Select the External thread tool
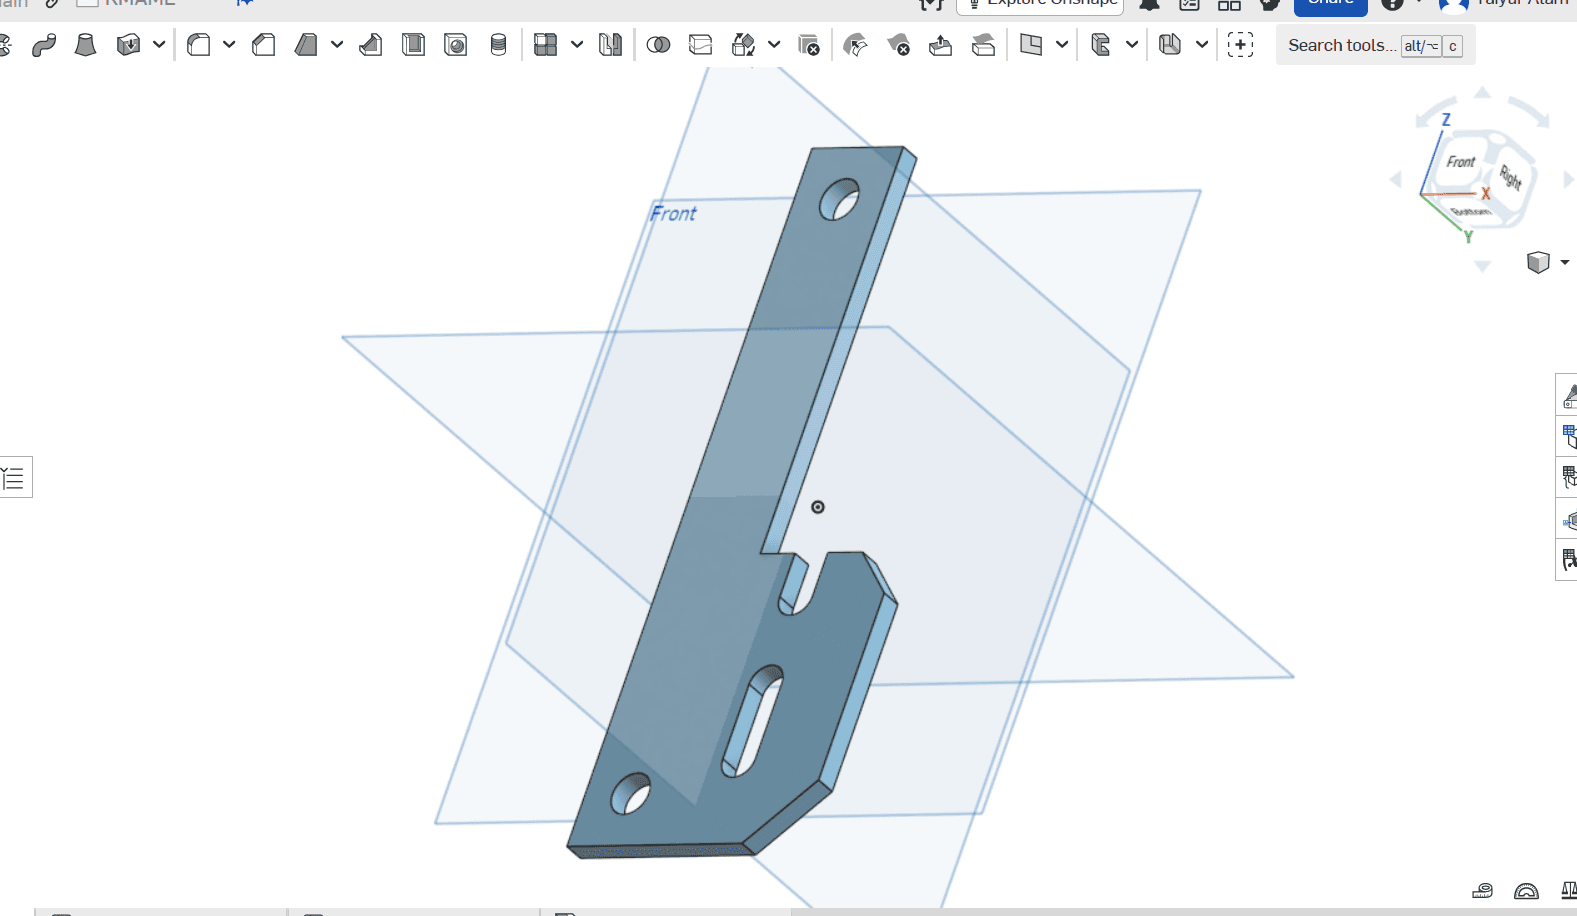This screenshot has width=1577, height=916. tap(498, 45)
